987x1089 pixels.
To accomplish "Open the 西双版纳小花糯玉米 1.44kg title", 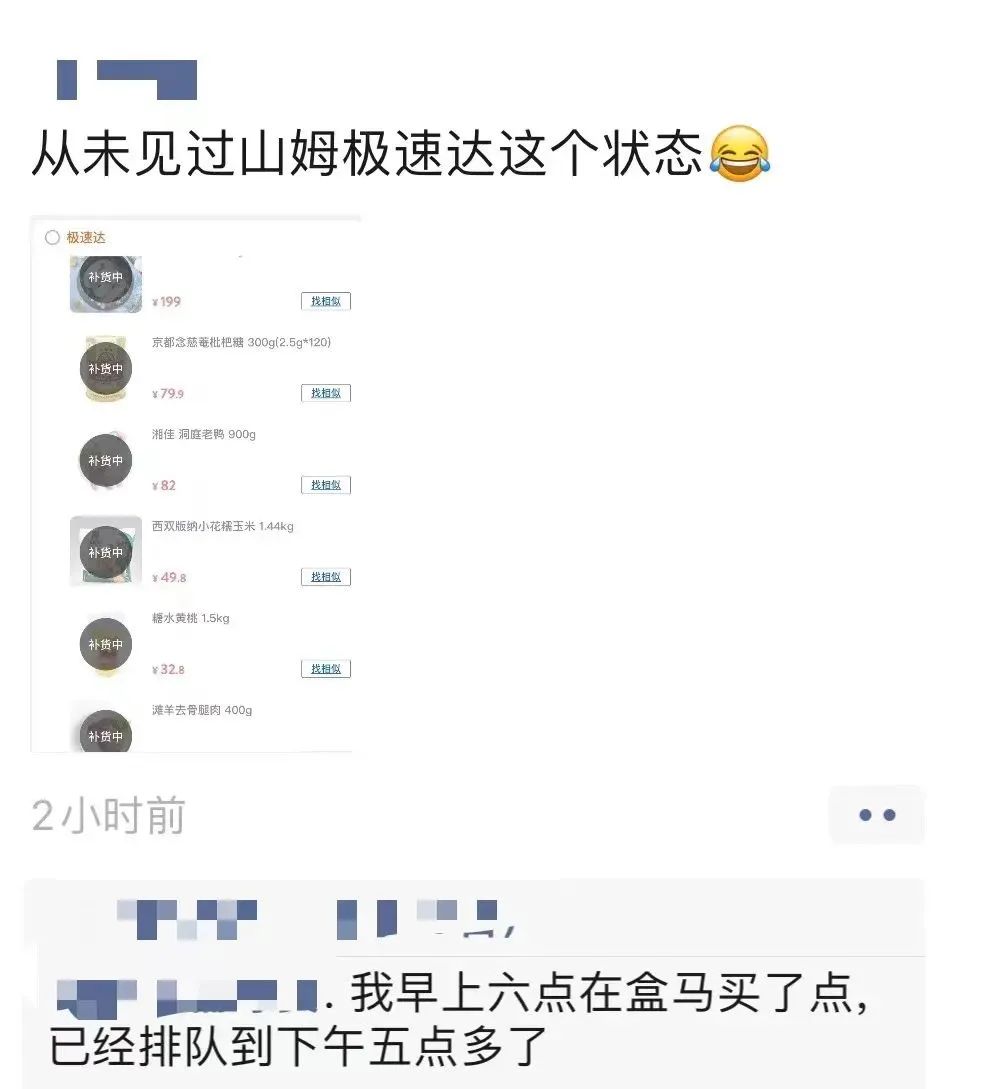I will pos(222,526).
